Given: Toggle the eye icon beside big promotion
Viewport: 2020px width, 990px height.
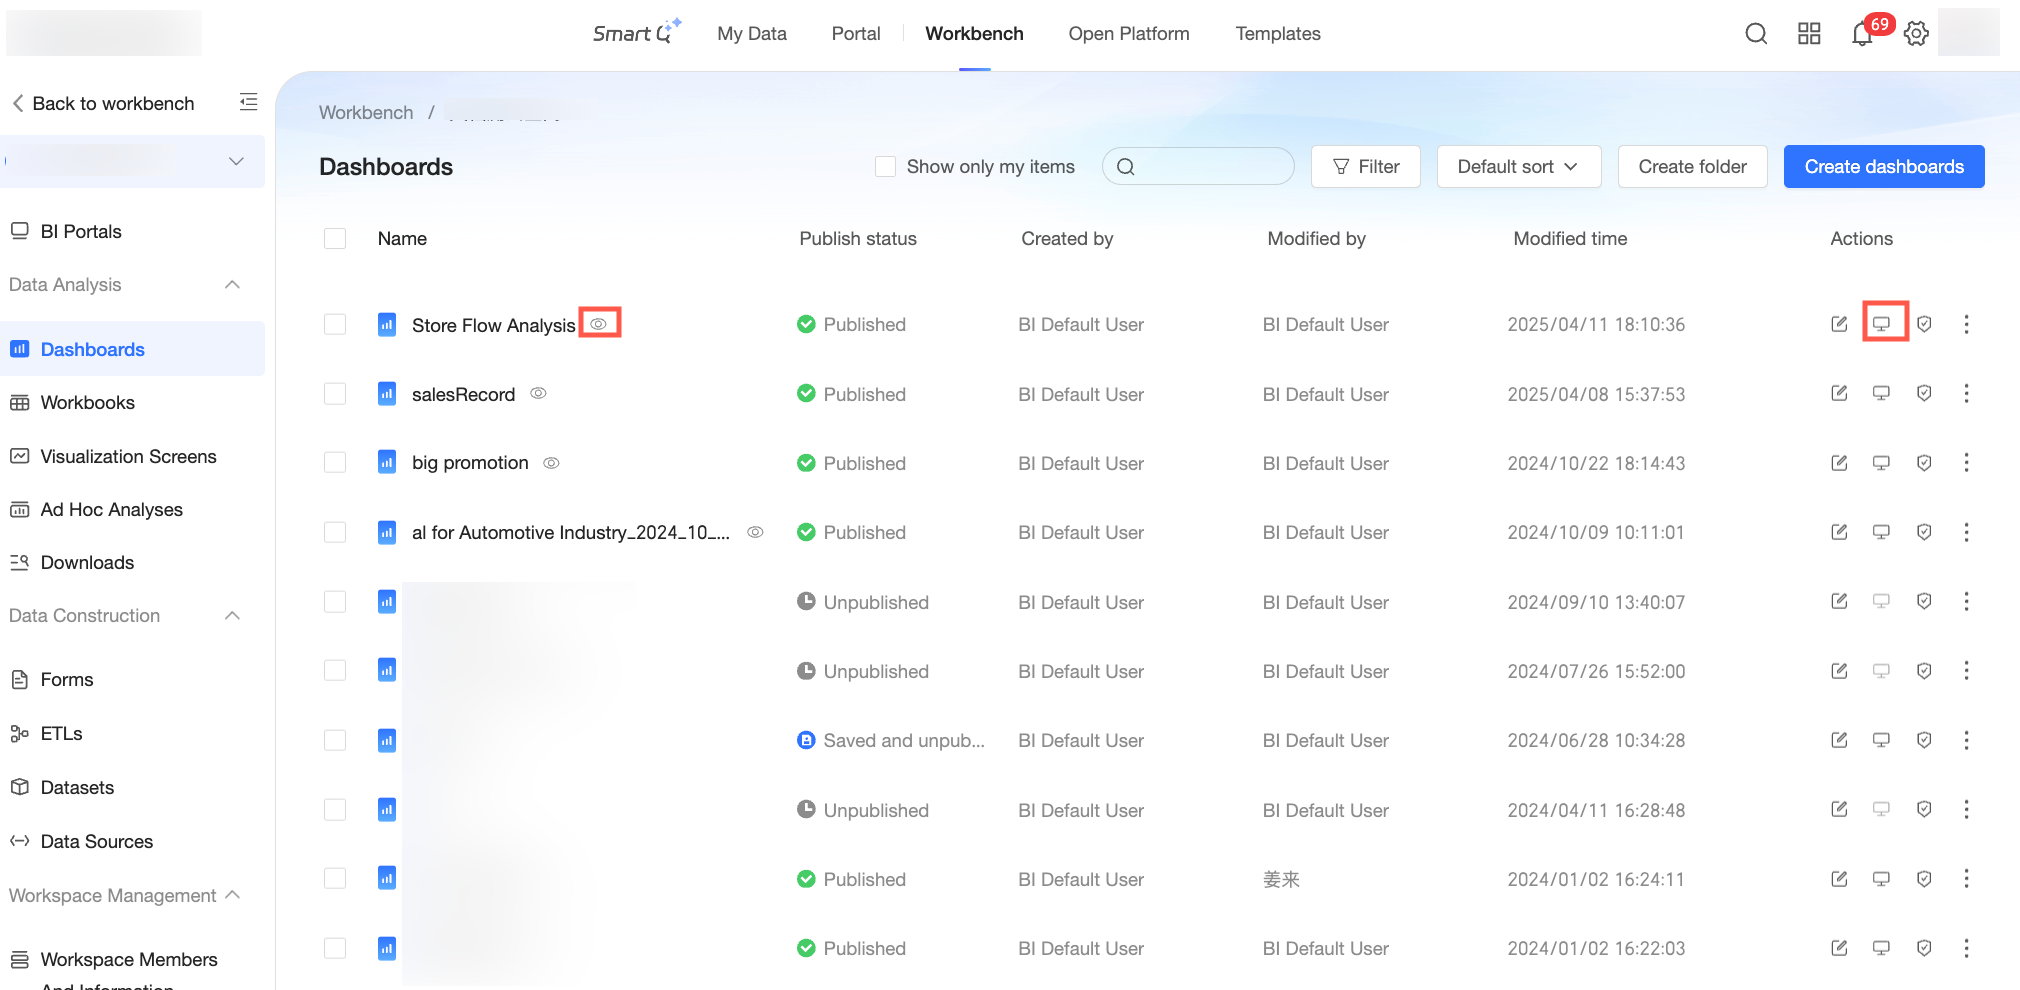Looking at the screenshot, I should 551,463.
